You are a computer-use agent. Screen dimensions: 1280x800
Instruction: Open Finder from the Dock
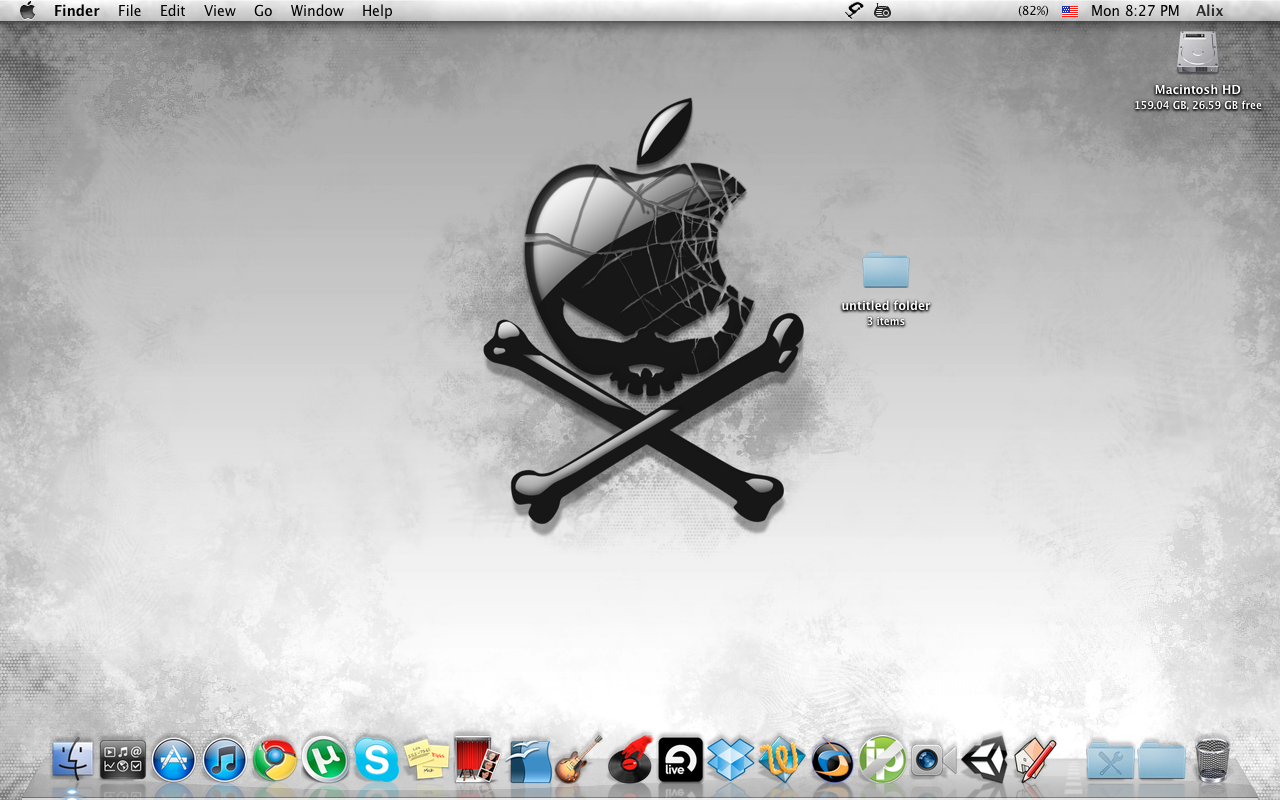(73, 760)
